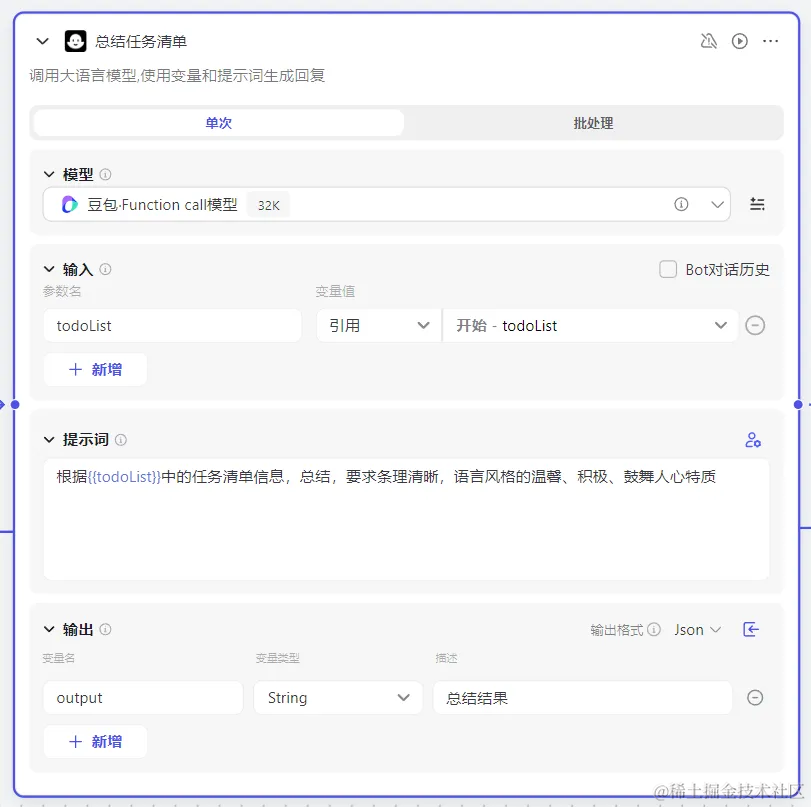Click the import output icon beside Json
The height and width of the screenshot is (807, 811).
coord(750,629)
